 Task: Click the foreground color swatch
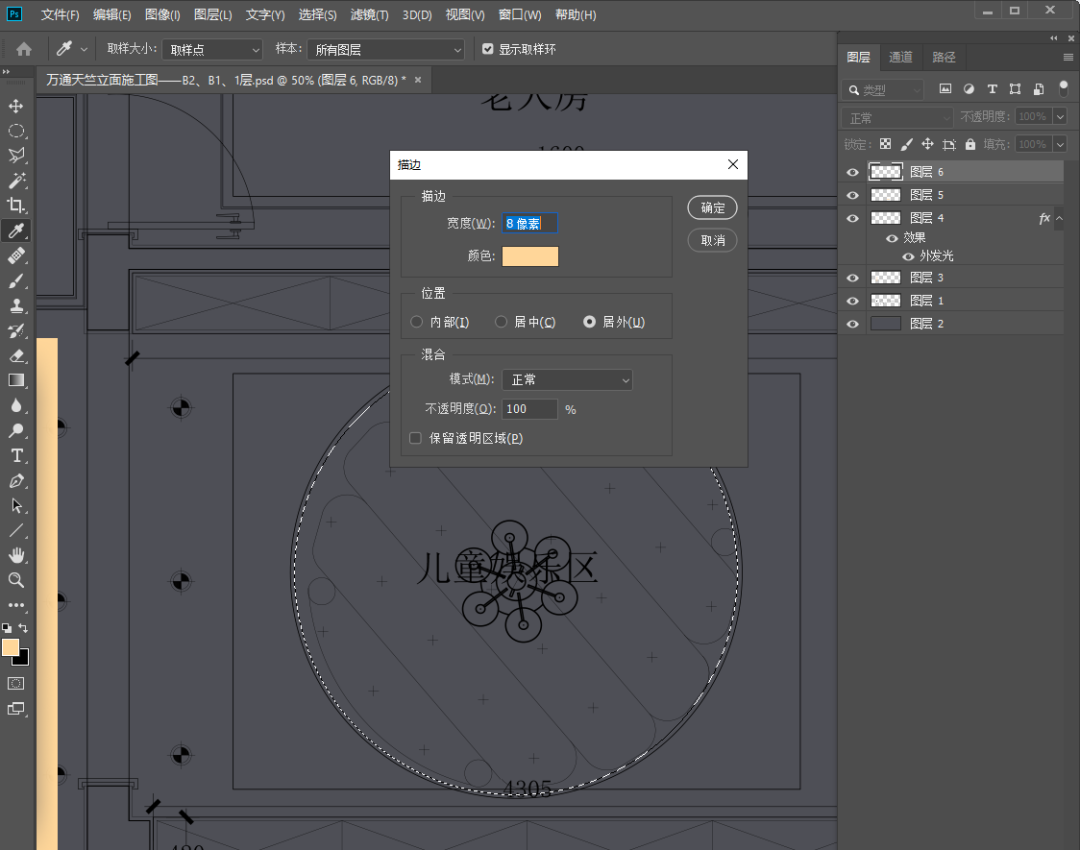point(10,647)
